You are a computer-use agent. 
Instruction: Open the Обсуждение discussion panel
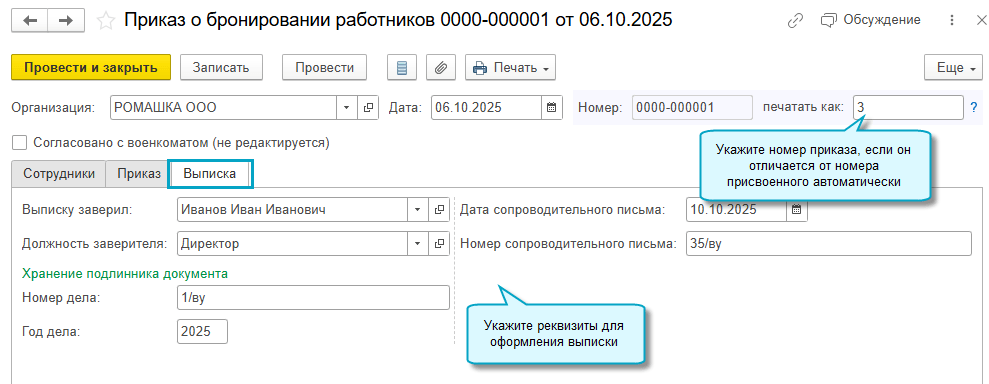(870, 20)
